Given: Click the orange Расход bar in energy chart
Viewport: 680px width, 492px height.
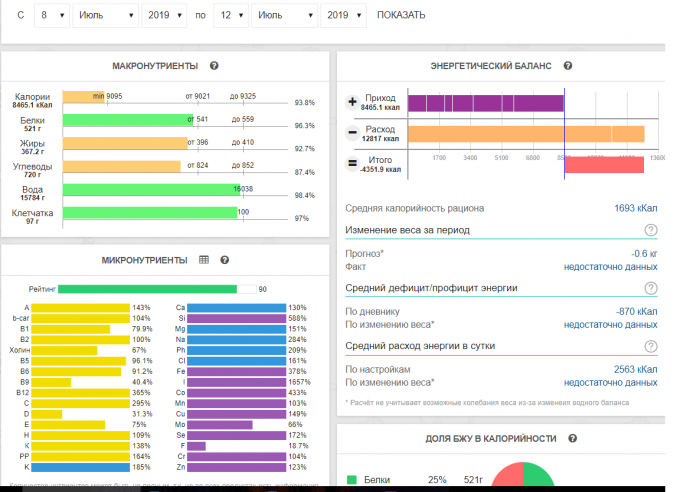Looking at the screenshot, I should [x=525, y=133].
